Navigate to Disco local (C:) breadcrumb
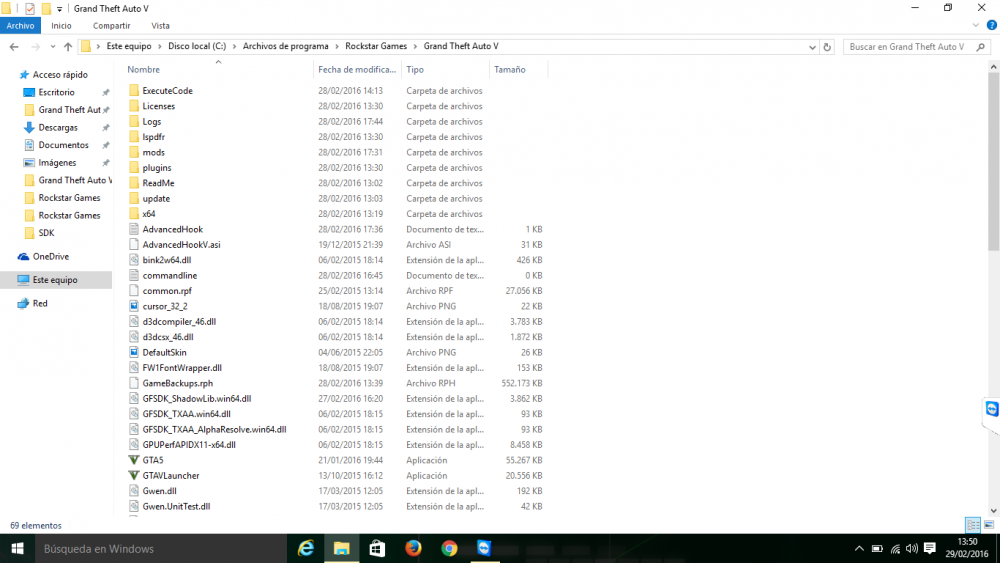This screenshot has height=563, width=1000. click(x=197, y=47)
